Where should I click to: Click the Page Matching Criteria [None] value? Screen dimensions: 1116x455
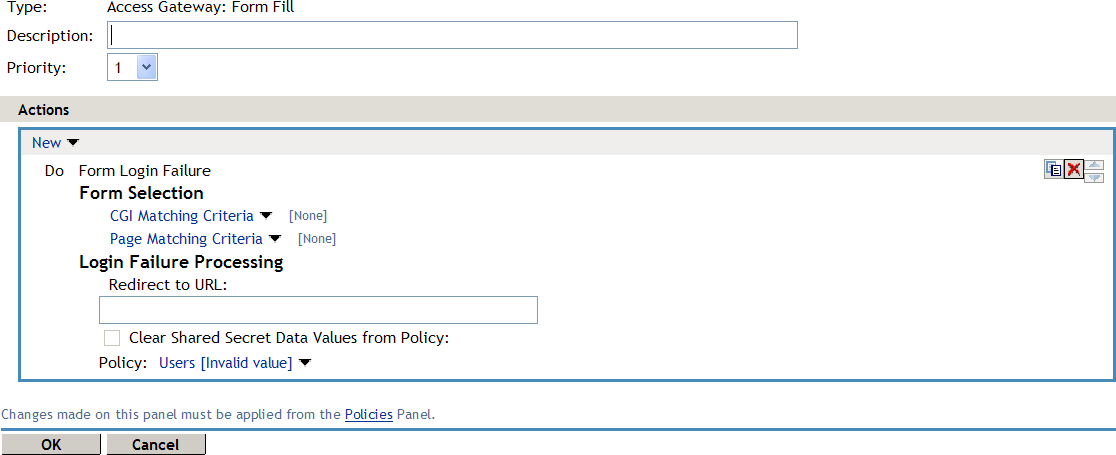[317, 239]
